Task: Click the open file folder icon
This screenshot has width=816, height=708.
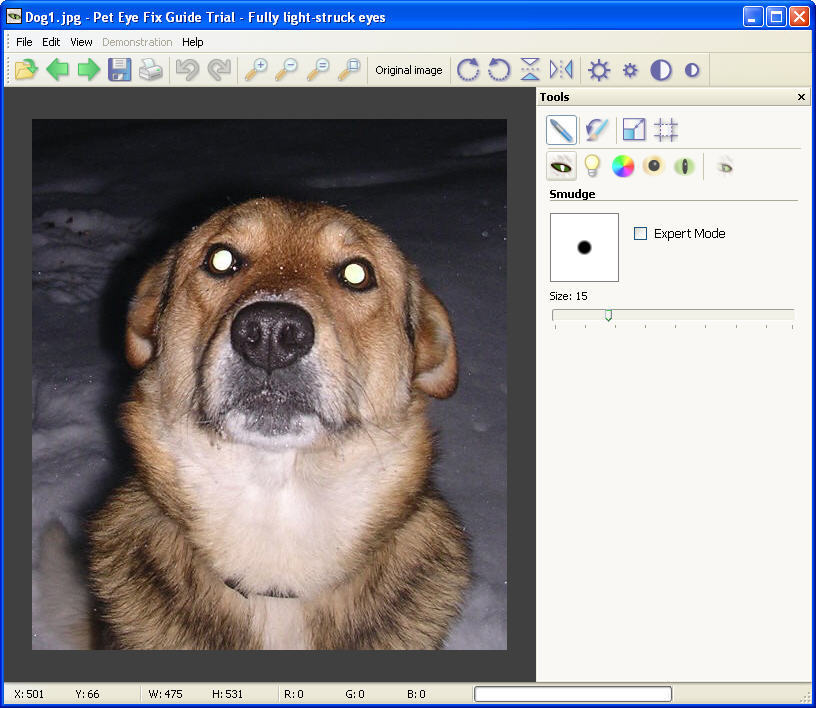Action: pos(26,70)
